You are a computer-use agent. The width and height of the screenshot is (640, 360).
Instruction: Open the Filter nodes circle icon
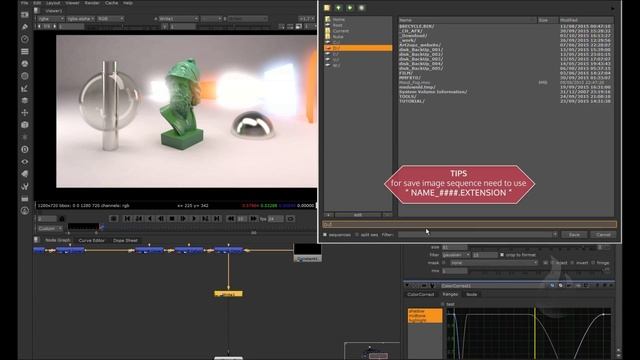(x=24, y=76)
